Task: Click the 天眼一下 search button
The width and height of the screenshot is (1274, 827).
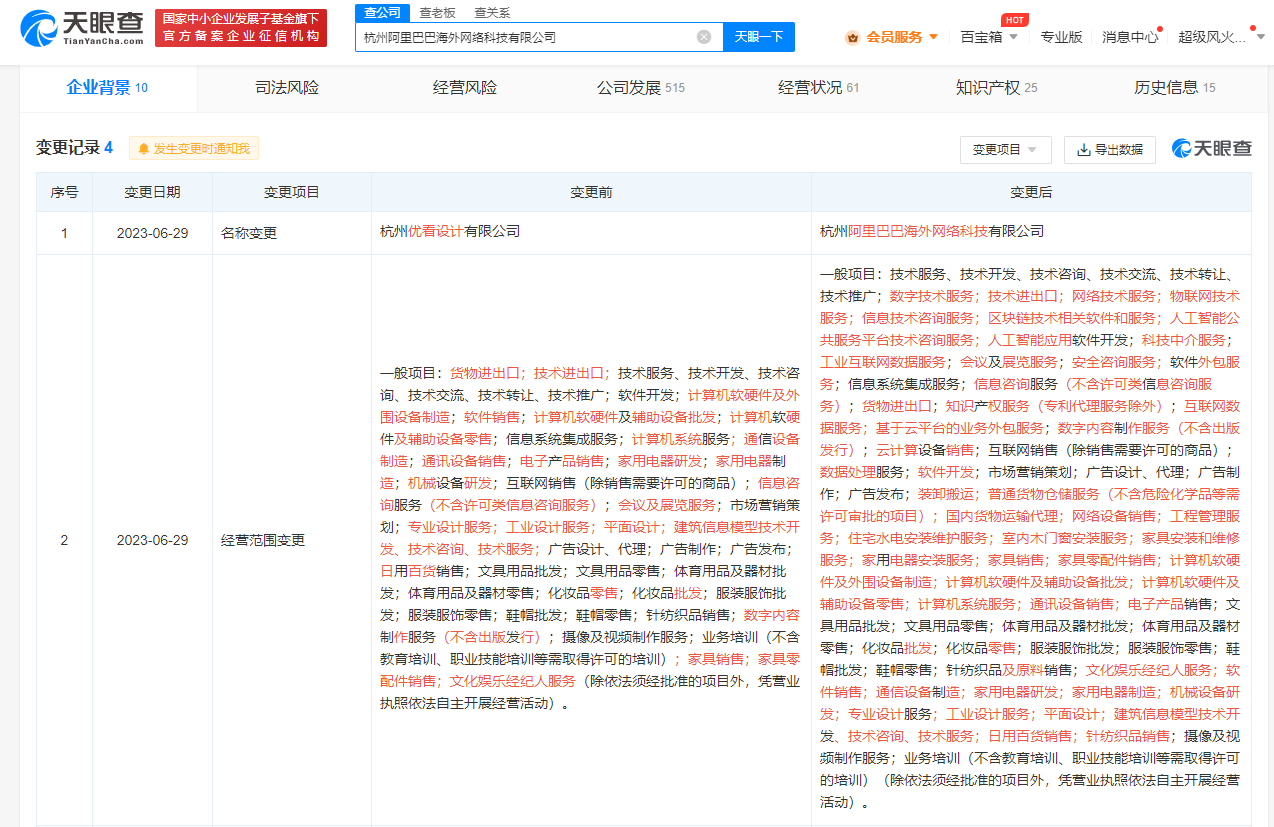Action: 759,37
